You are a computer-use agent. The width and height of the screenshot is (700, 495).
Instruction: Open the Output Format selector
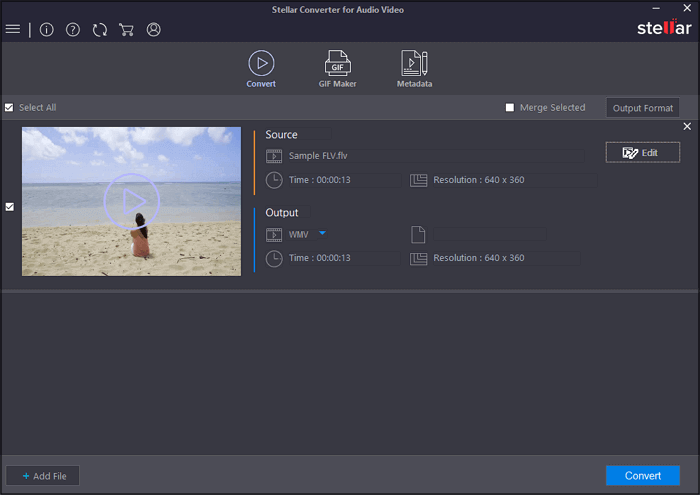pos(642,108)
